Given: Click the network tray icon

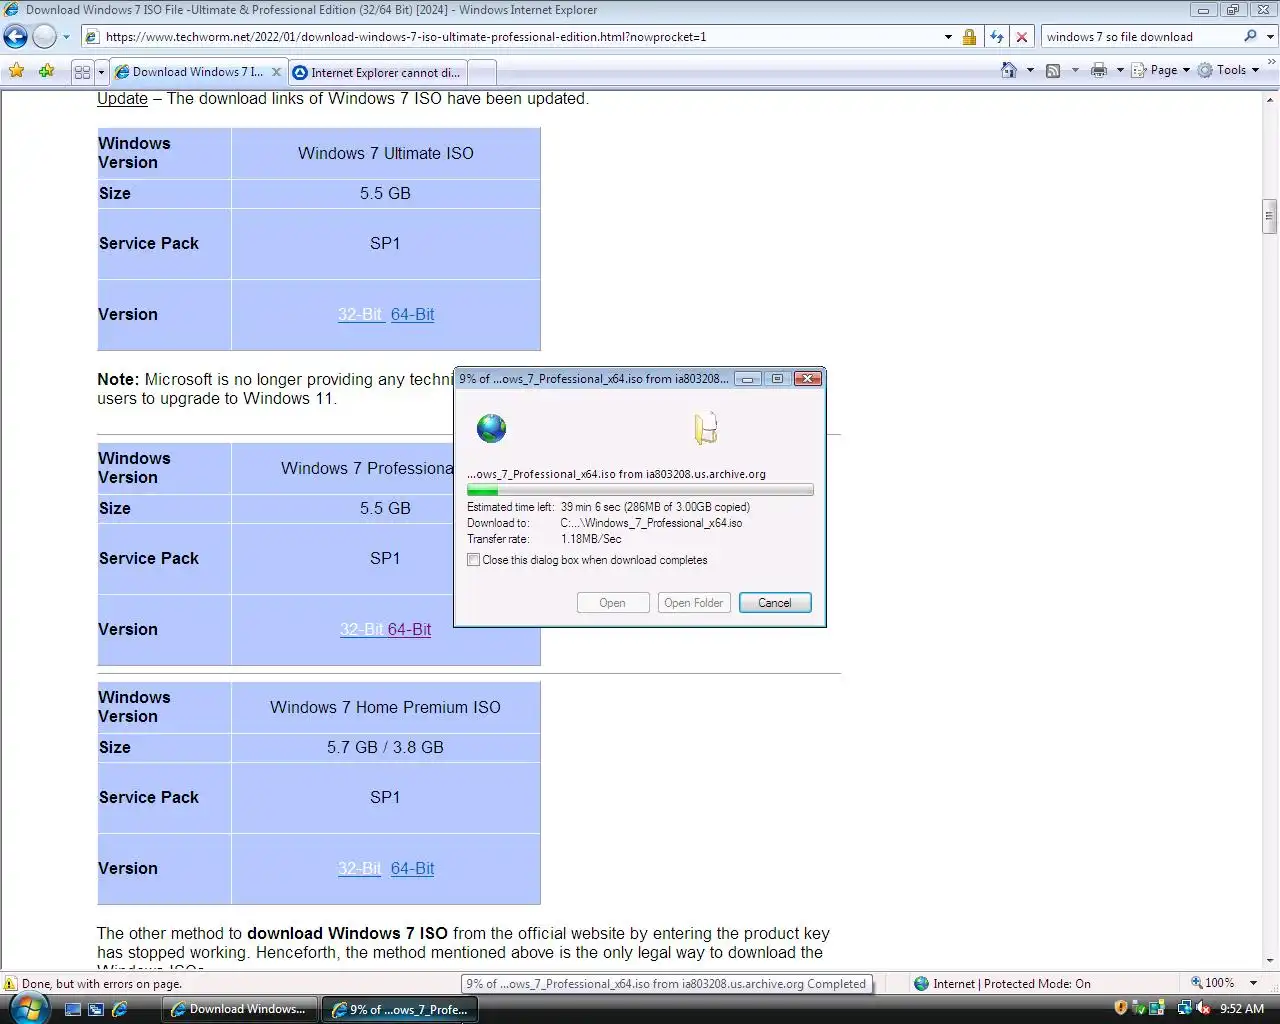Looking at the screenshot, I should pyautogui.click(x=1184, y=1008).
